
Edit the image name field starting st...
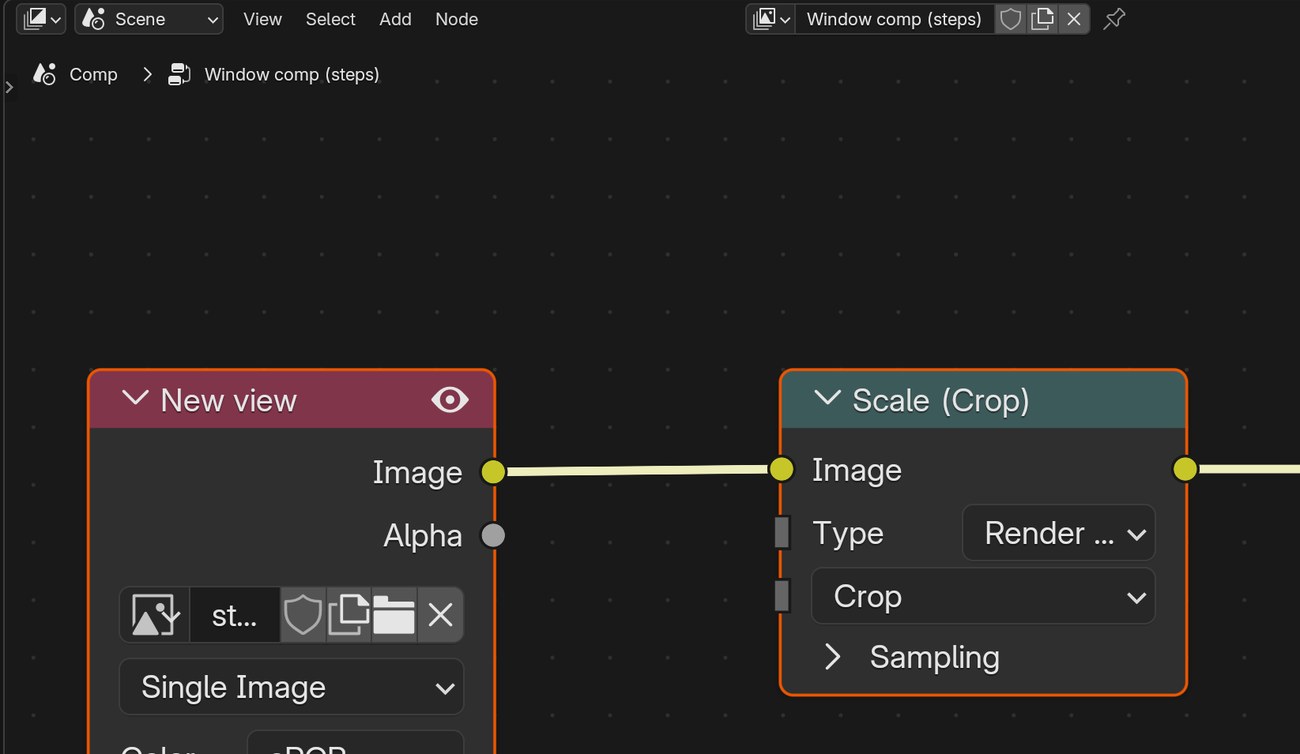234,614
